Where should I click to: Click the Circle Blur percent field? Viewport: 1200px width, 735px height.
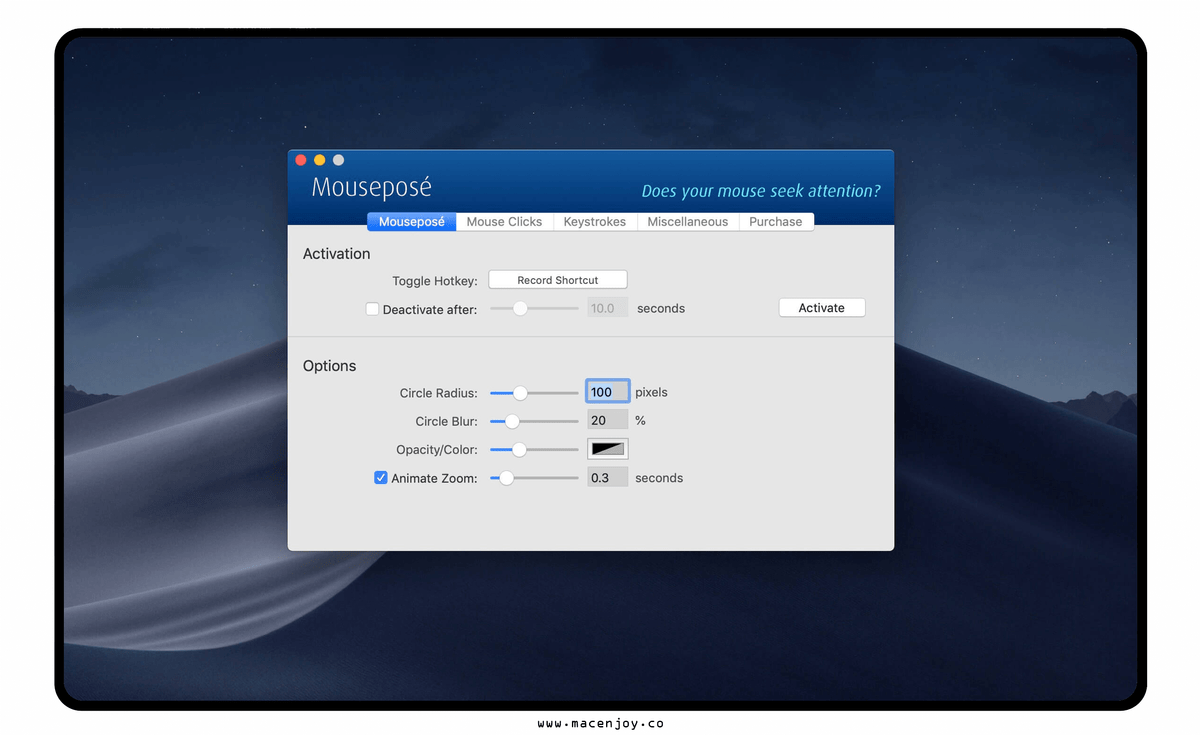click(x=608, y=420)
